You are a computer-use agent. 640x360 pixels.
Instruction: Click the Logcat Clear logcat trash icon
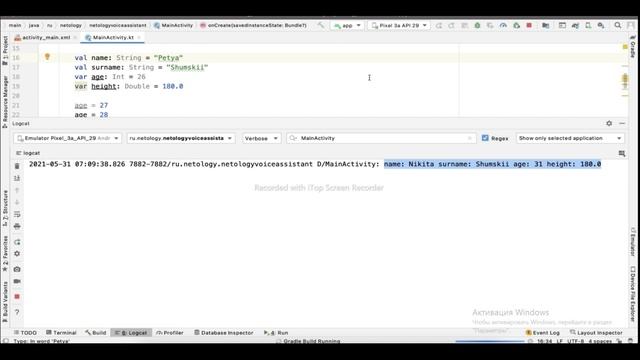pos(17,166)
